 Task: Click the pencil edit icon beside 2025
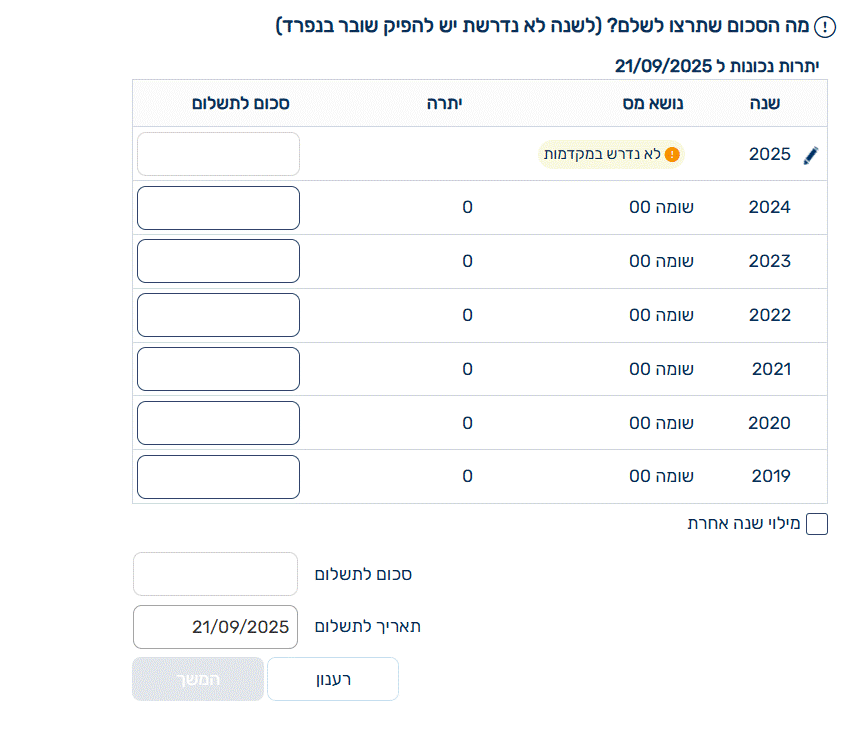[x=811, y=155]
